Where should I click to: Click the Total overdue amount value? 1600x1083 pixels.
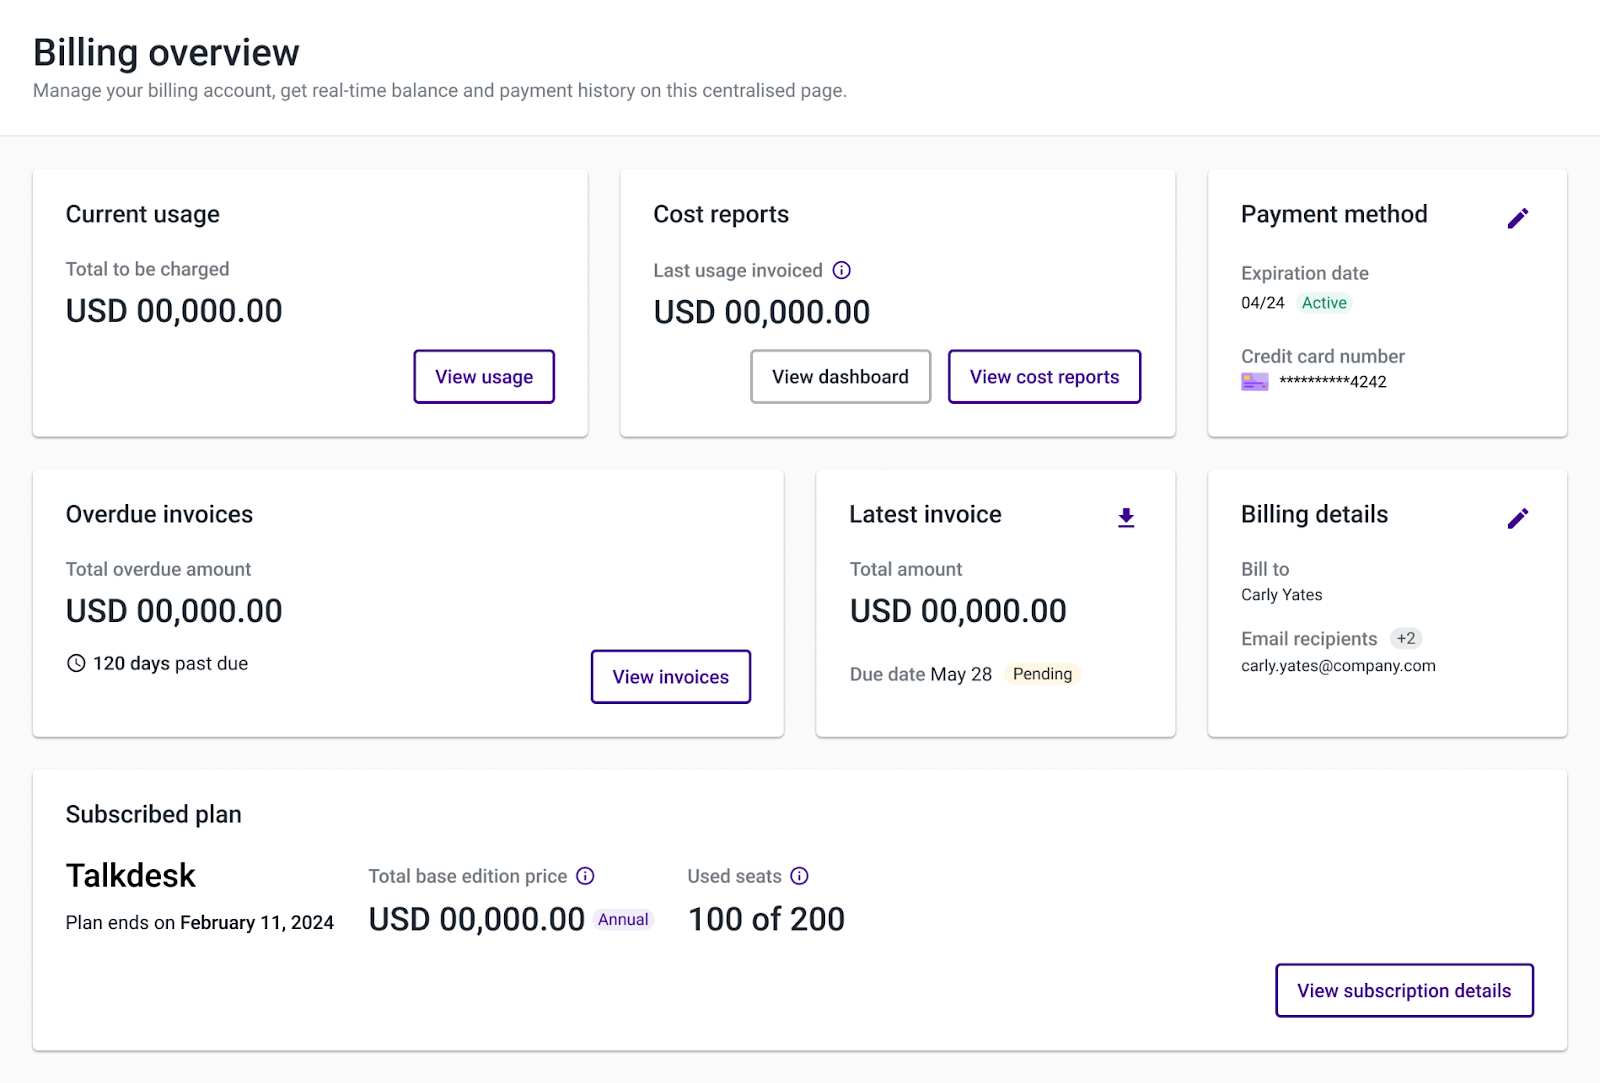174,611
